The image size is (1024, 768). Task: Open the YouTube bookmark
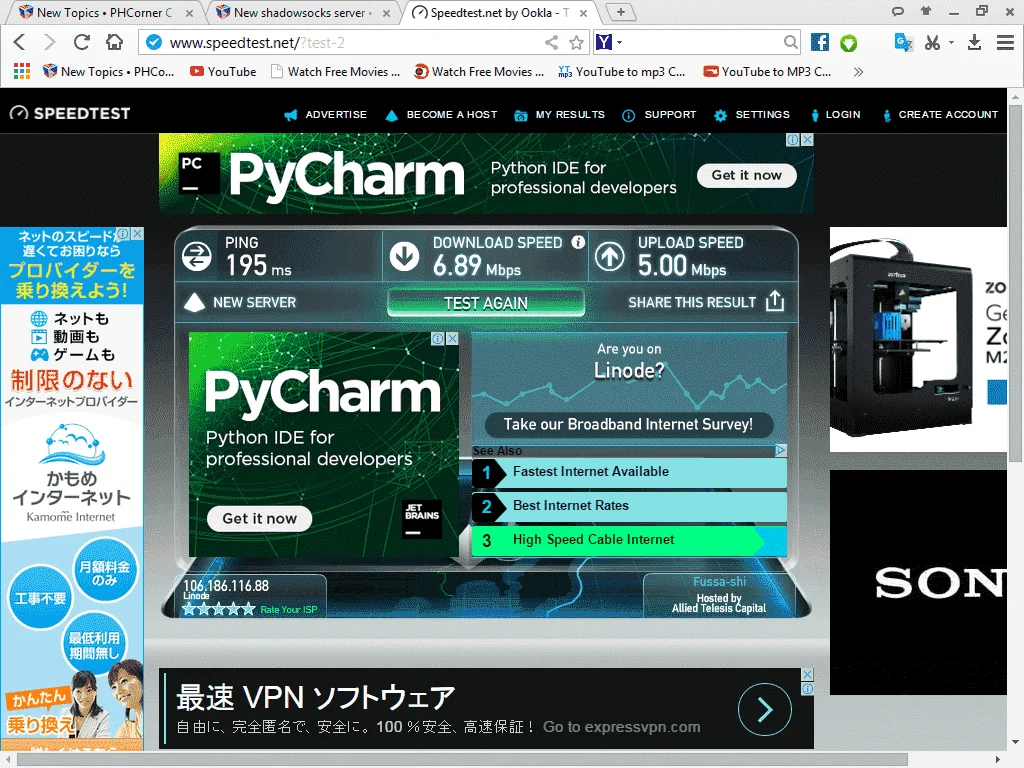(x=223, y=72)
